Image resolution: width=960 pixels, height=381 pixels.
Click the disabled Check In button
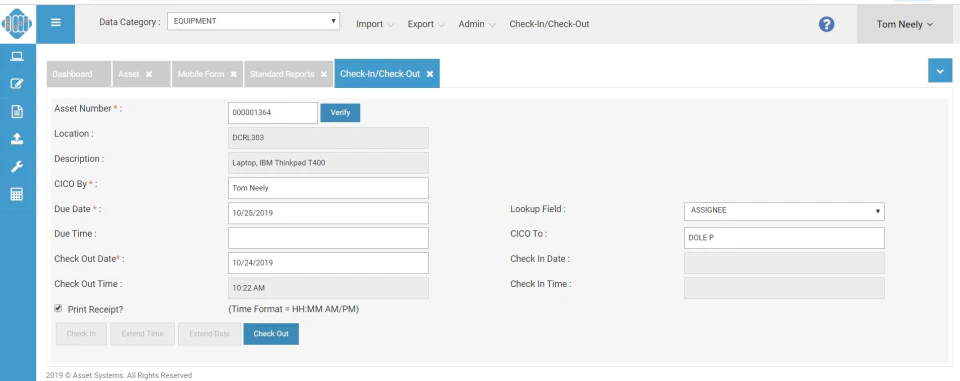(81, 334)
